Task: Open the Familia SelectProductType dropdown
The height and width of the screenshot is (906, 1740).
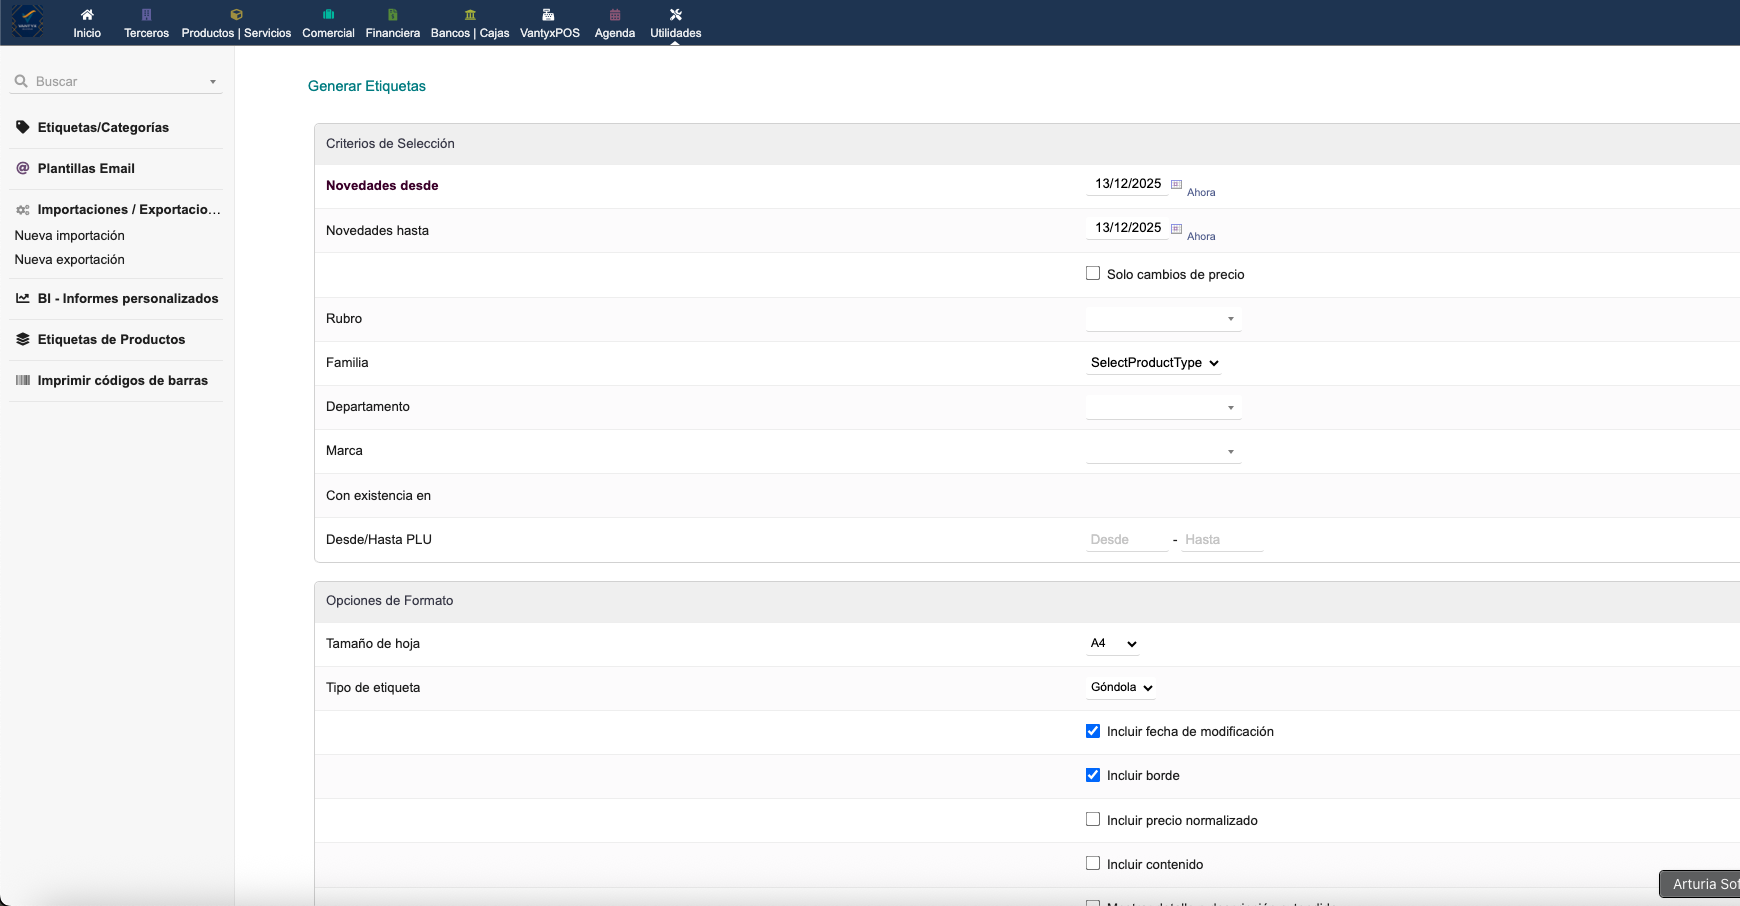Action: [x=1154, y=363]
